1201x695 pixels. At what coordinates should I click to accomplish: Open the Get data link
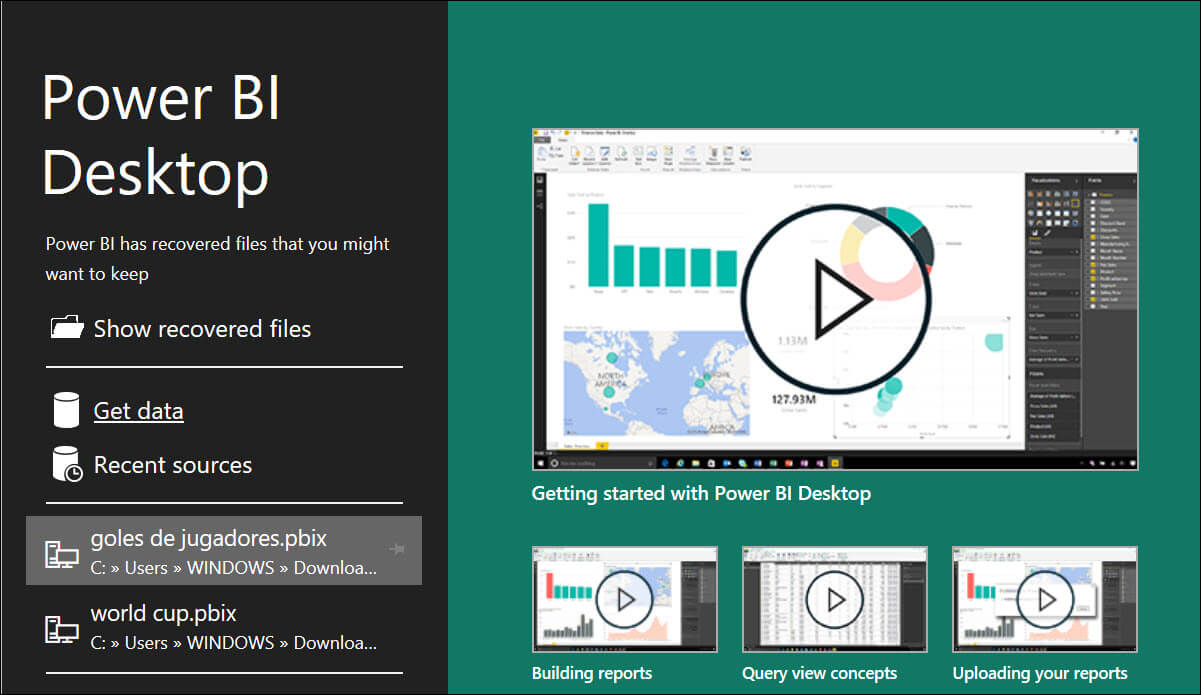pyautogui.click(x=138, y=411)
